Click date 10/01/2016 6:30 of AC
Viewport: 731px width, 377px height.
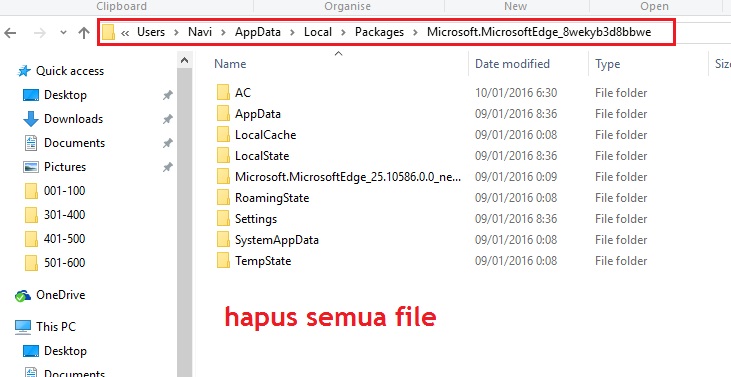[516, 93]
